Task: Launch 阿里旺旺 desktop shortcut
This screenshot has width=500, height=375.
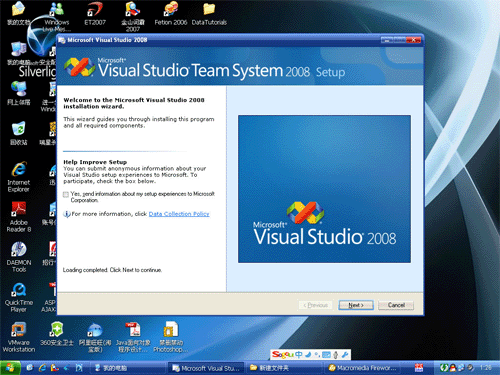Action: [x=95, y=337]
